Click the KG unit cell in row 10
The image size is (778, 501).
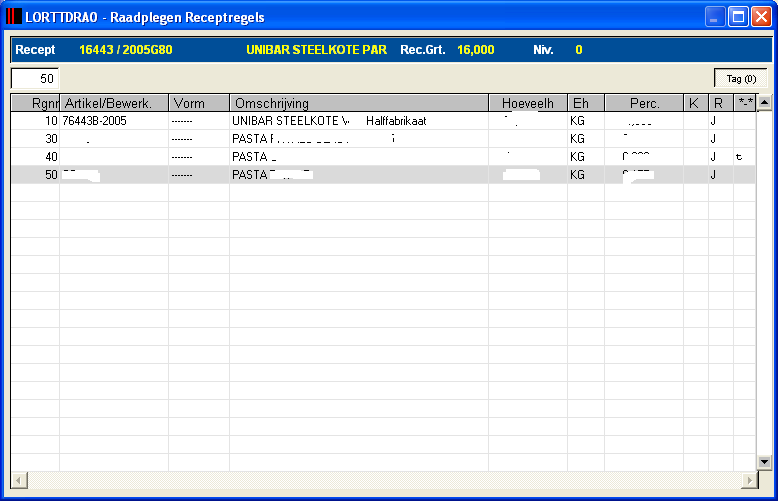pos(577,121)
